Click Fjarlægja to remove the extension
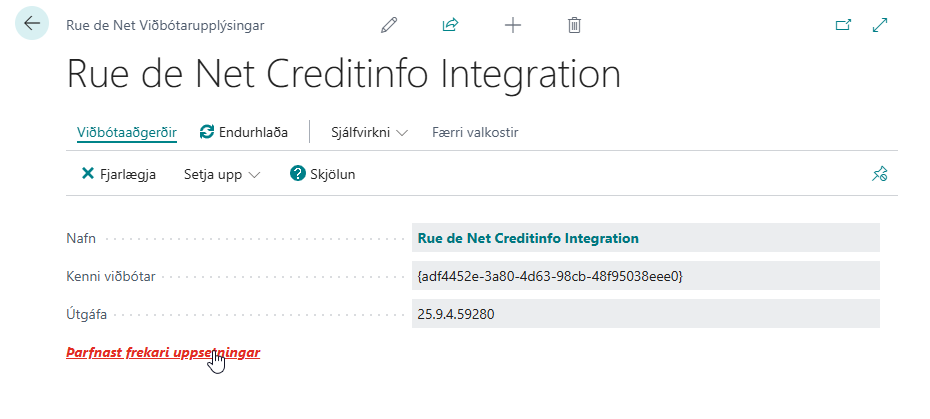The width and height of the screenshot is (930, 419). pos(118,174)
